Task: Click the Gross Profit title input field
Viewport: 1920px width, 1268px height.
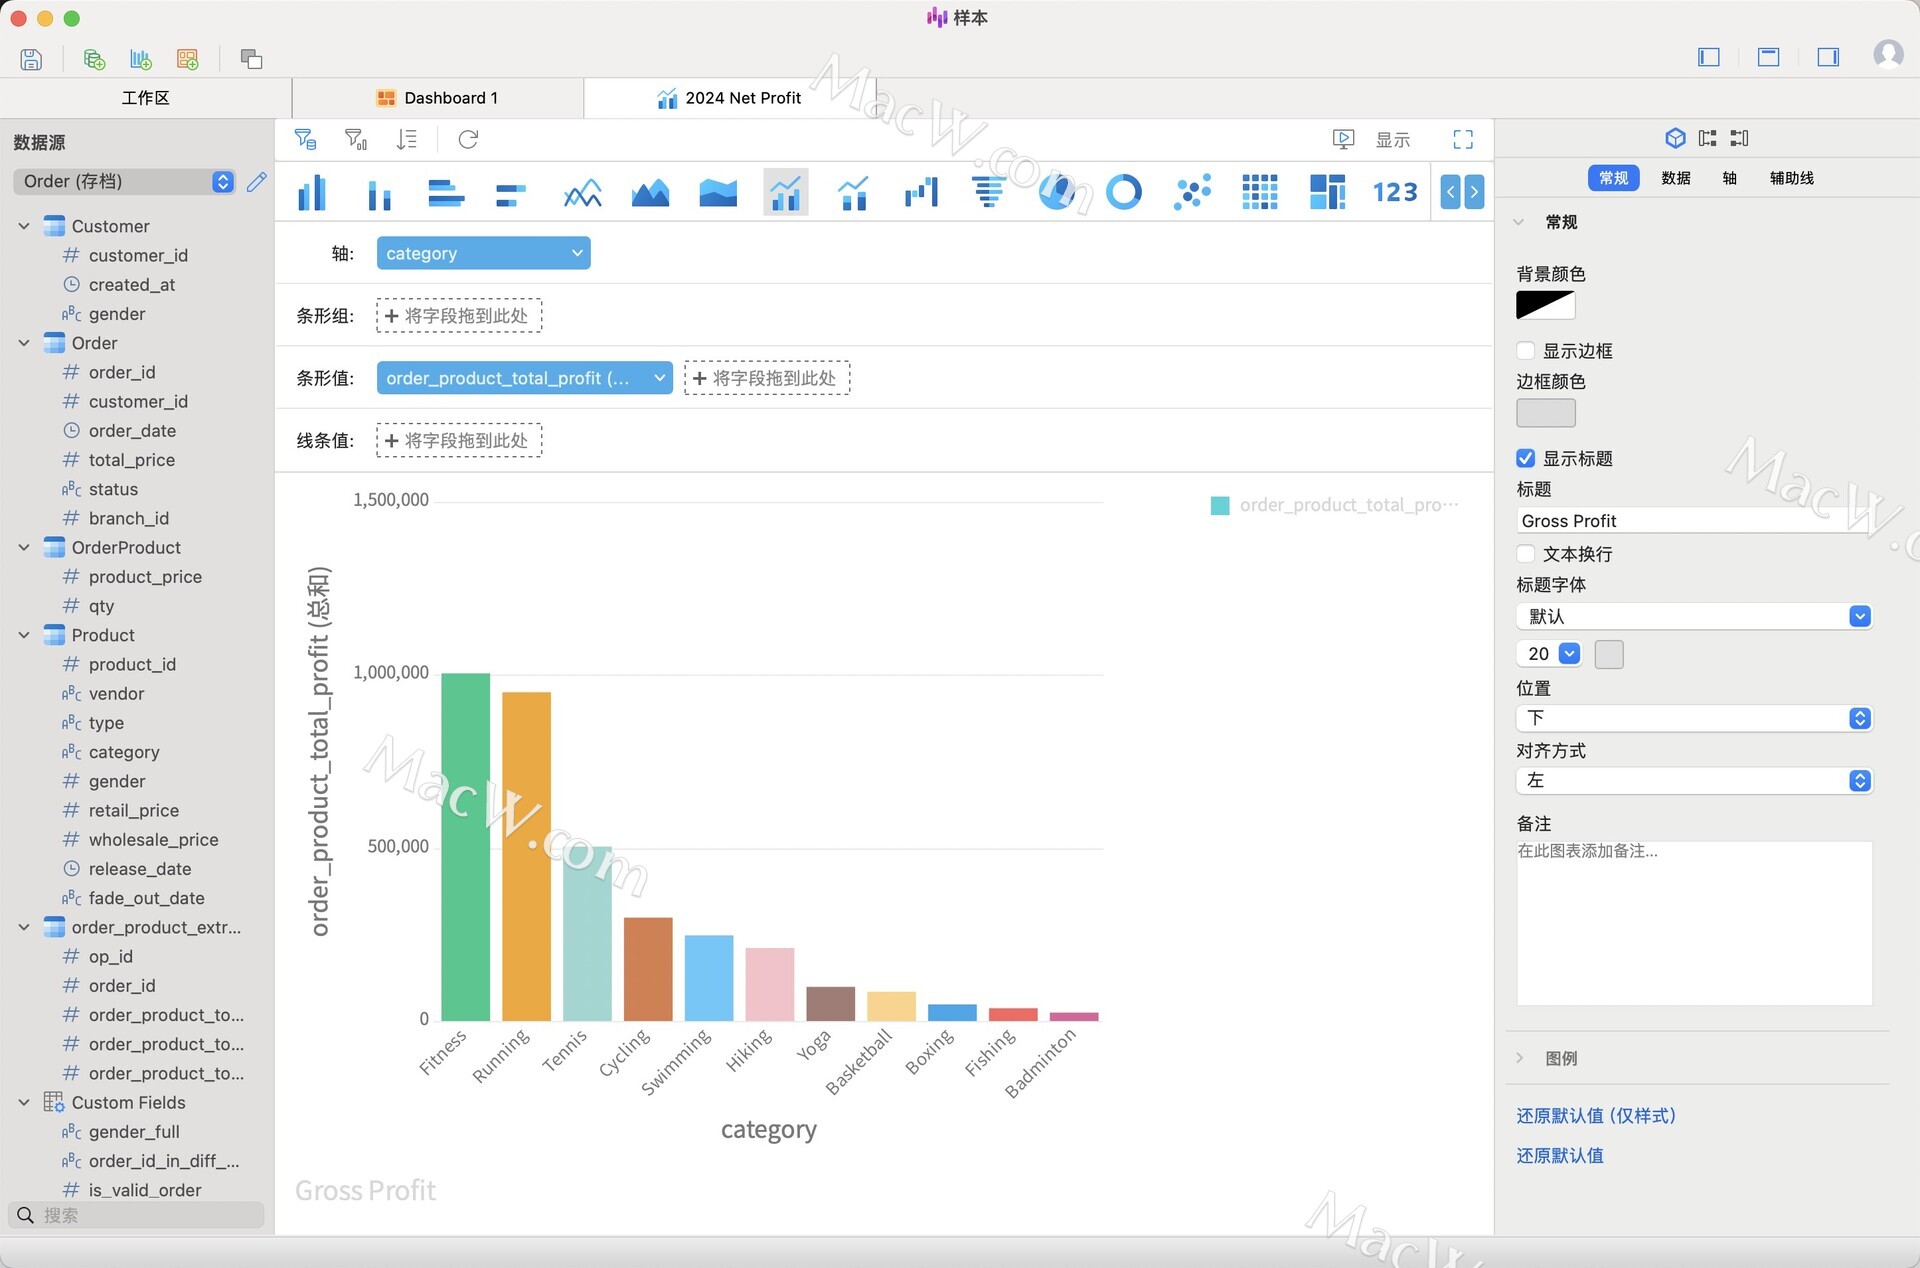Action: [x=1694, y=521]
